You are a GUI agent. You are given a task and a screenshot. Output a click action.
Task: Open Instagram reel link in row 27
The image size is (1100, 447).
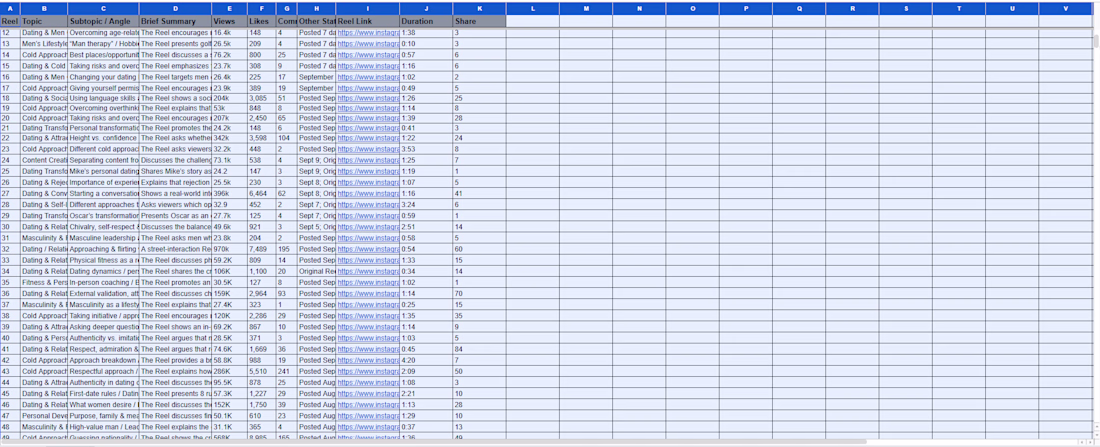pos(368,193)
